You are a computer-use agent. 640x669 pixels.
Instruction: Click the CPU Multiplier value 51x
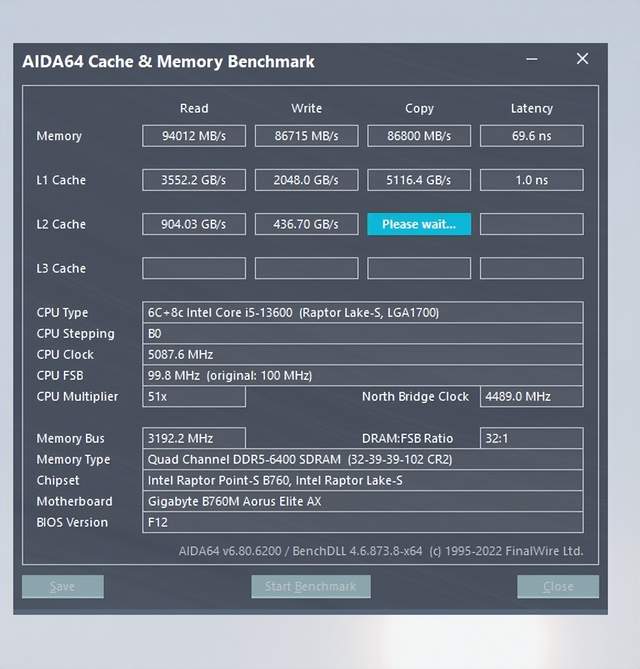[x=194, y=396]
